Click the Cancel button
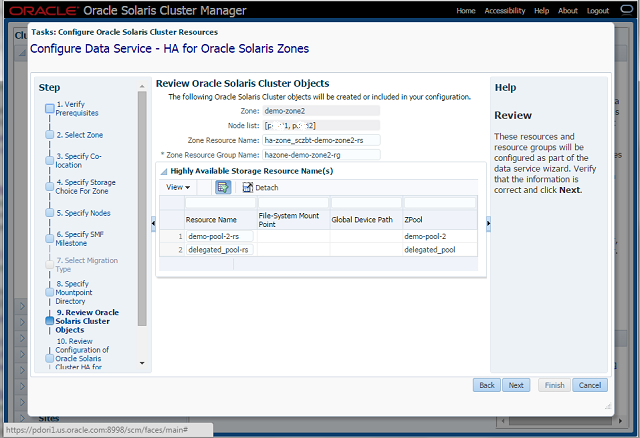This screenshot has width=640, height=438. coord(590,385)
